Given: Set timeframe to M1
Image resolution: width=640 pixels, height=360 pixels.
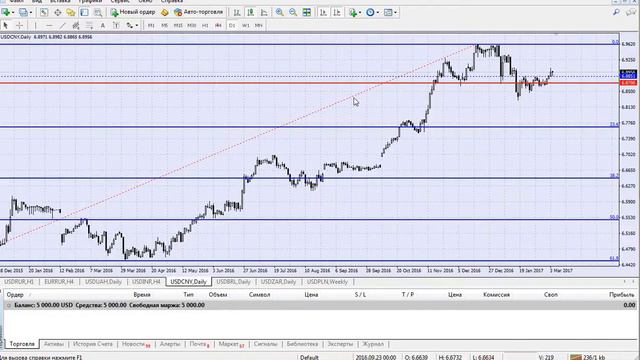Looking at the screenshot, I should [x=151, y=25].
